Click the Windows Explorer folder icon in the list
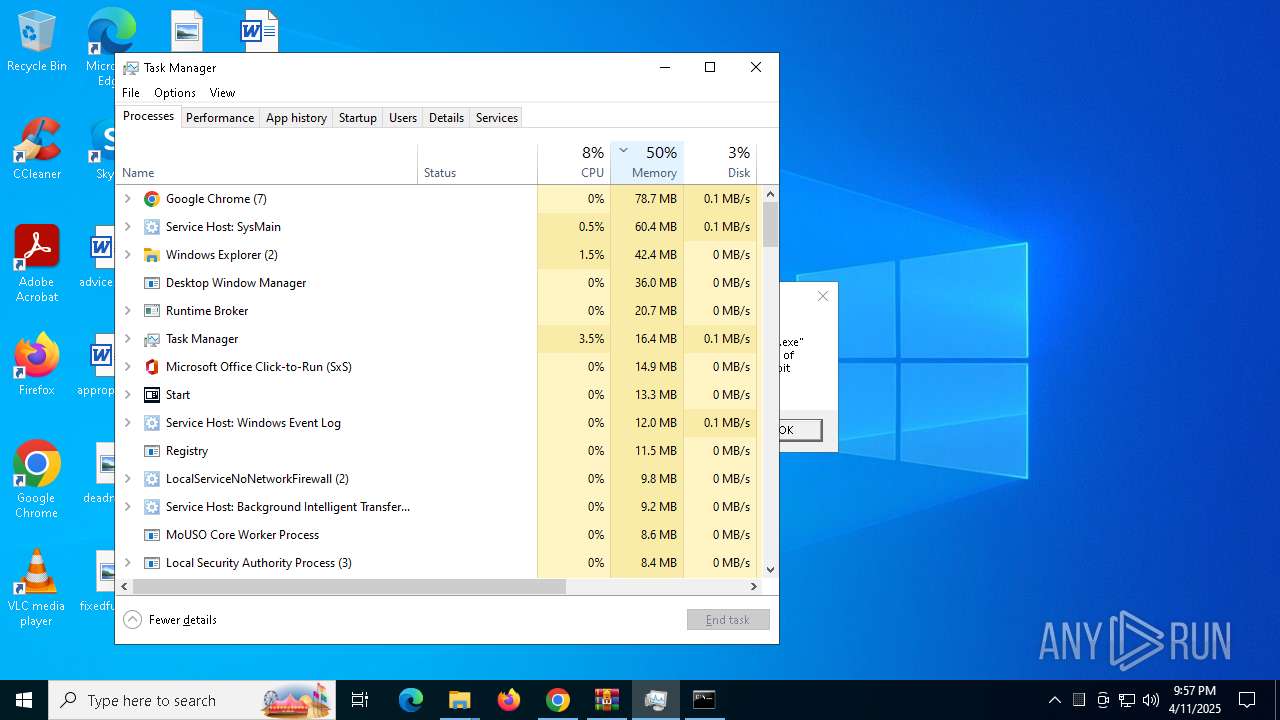Image resolution: width=1280 pixels, height=720 pixels. click(x=152, y=255)
